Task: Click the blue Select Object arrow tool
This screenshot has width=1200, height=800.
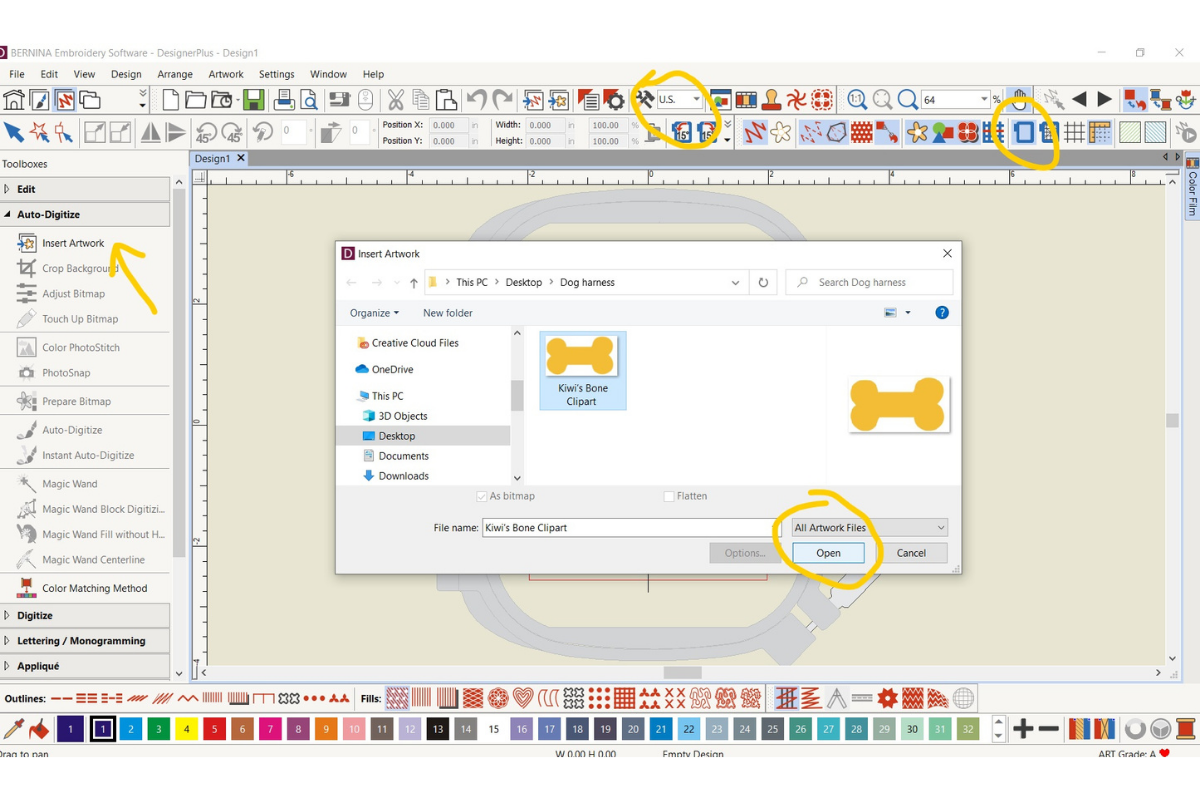Action: 14,132
